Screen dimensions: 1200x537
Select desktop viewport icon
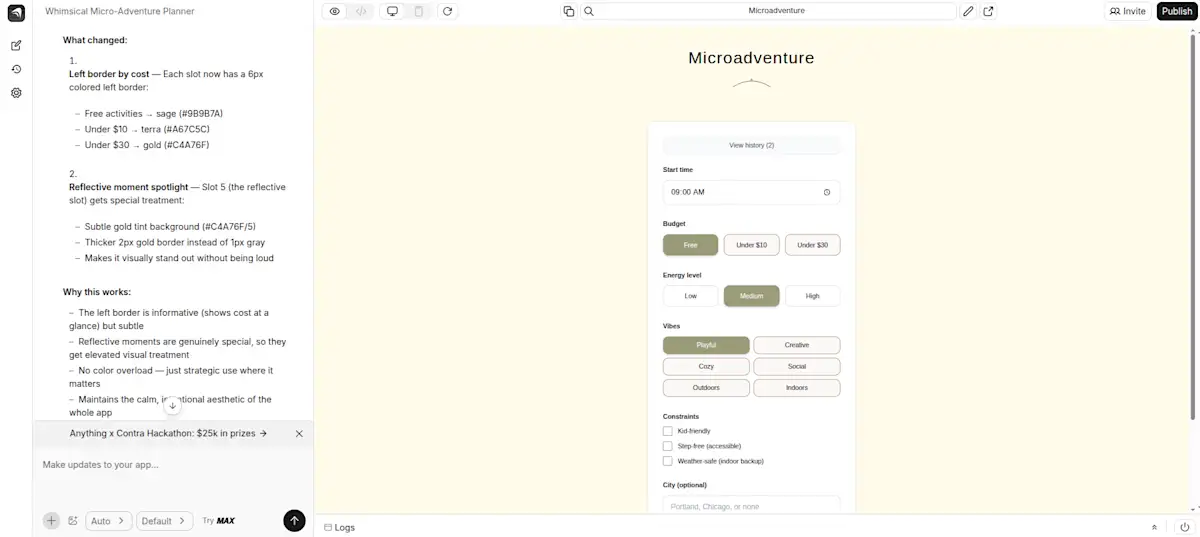coord(392,11)
